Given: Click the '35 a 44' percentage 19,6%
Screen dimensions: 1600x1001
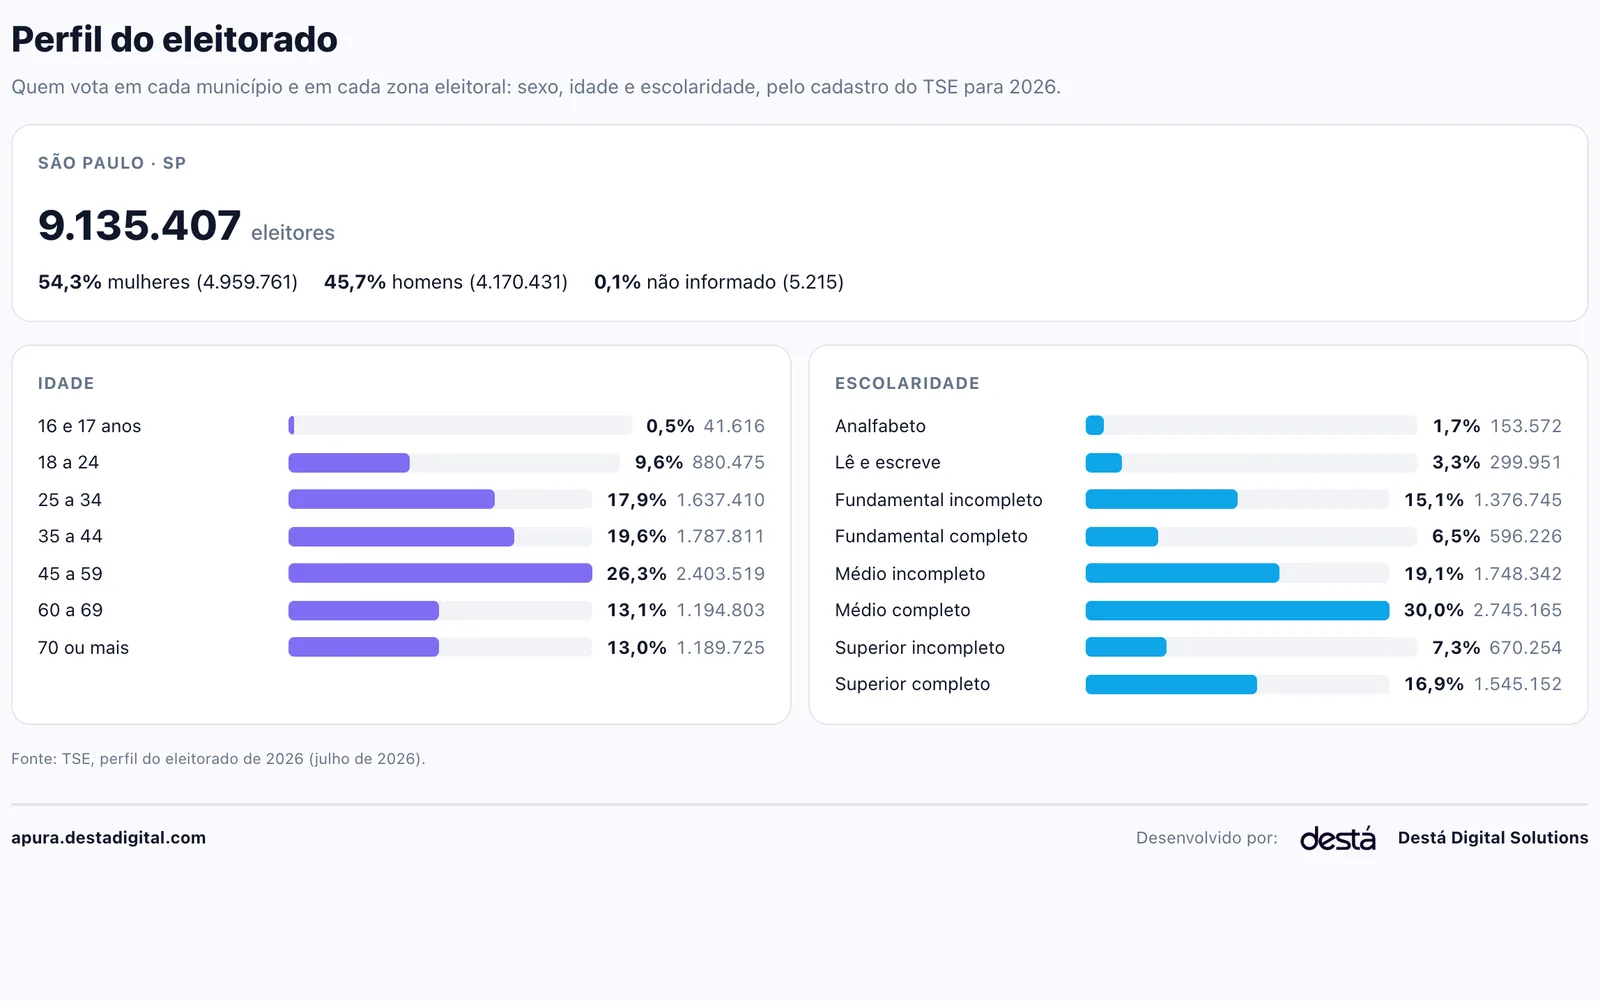Looking at the screenshot, I should tap(636, 537).
